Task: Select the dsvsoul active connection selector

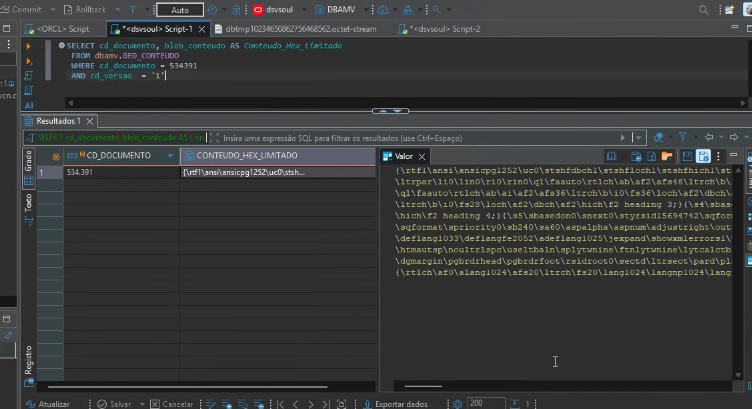Action: [x=279, y=9]
